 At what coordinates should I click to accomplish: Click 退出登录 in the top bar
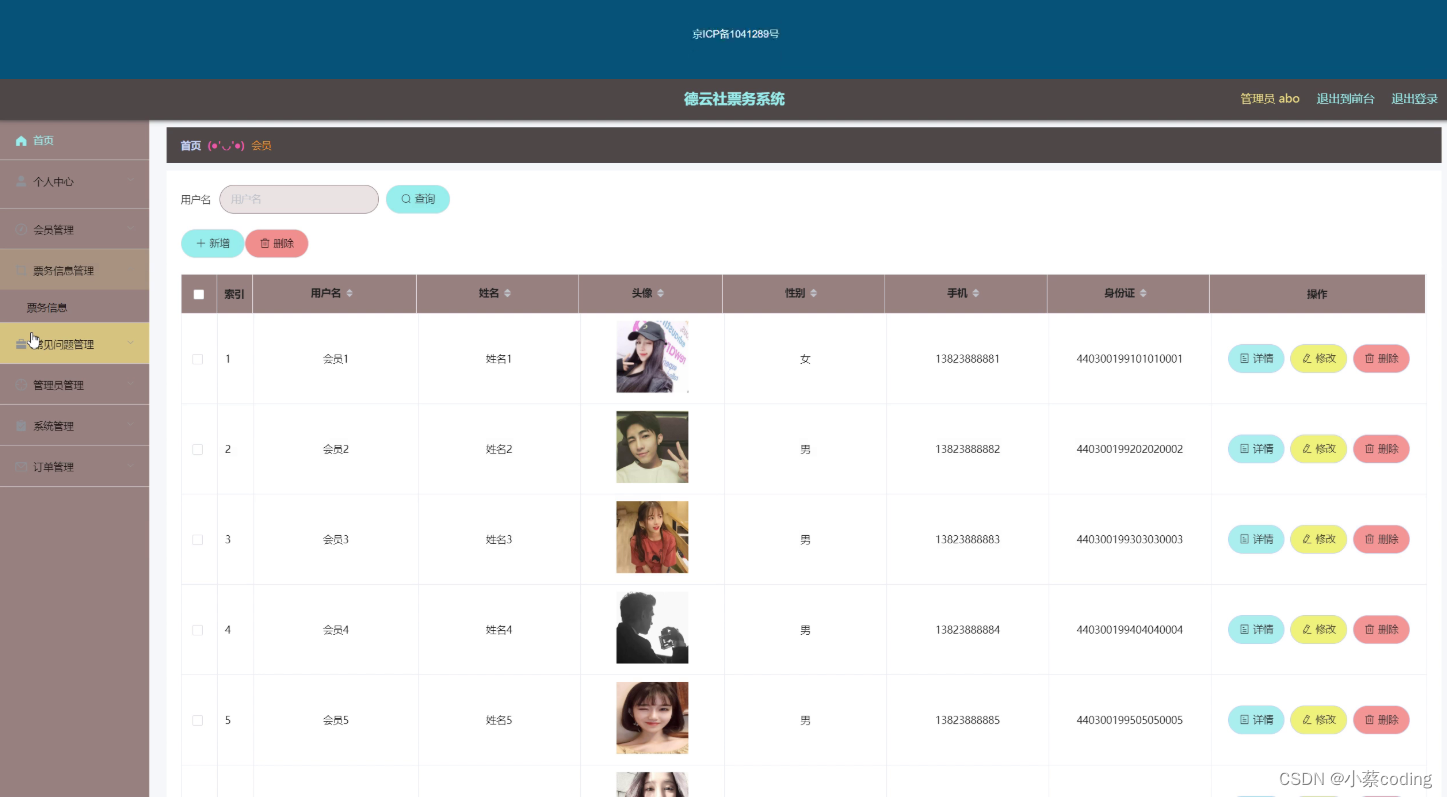click(1414, 99)
